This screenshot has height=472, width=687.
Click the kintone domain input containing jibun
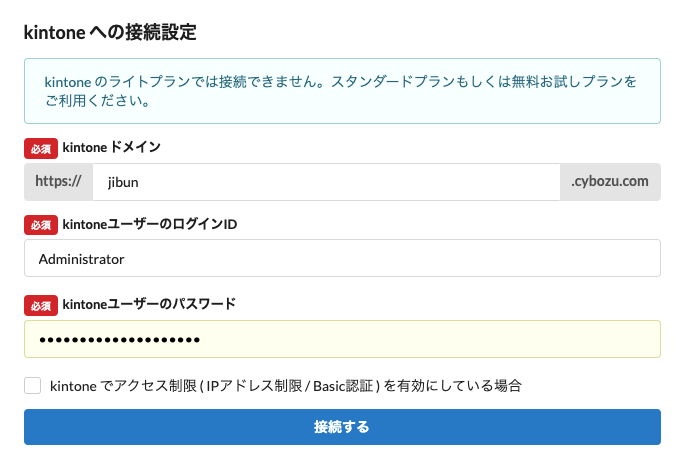[x=325, y=182]
